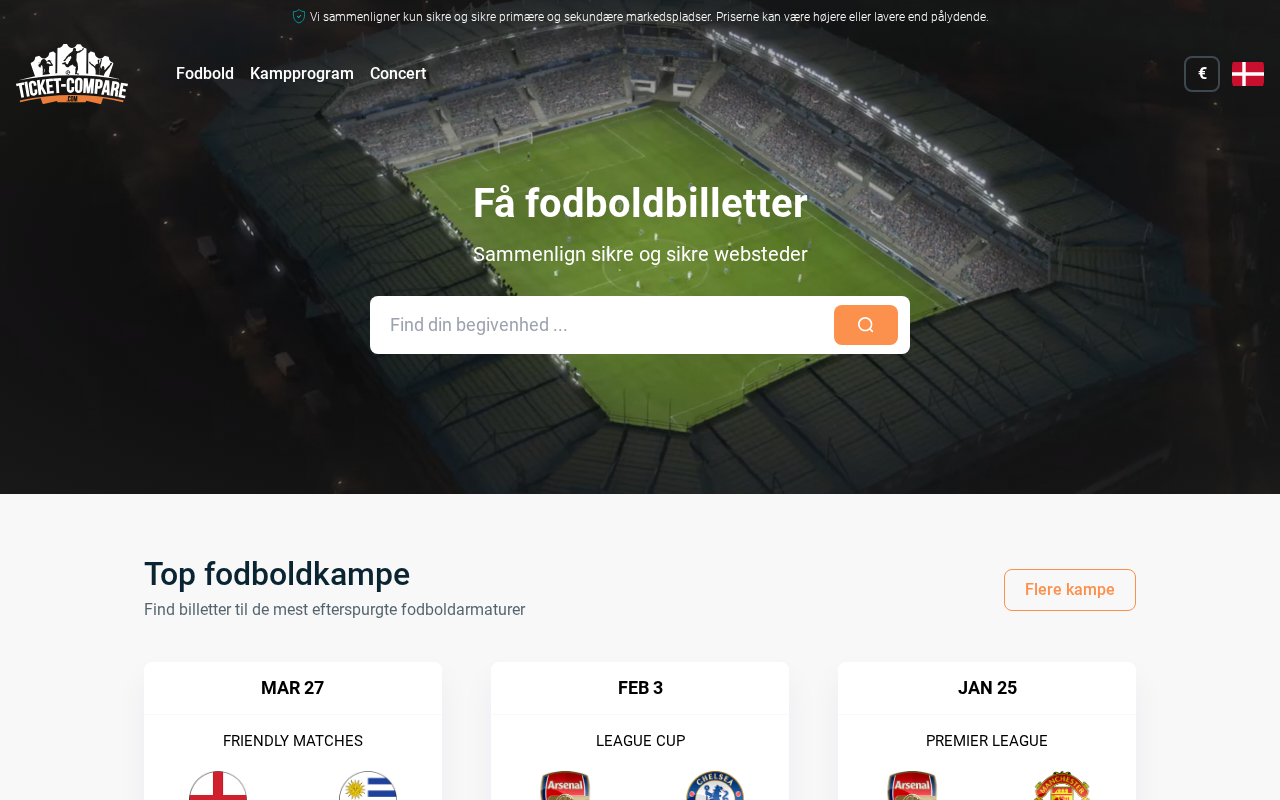Viewport: 1280px width, 800px height.
Task: Click the Top fodboldkampe heading
Action: click(x=277, y=574)
